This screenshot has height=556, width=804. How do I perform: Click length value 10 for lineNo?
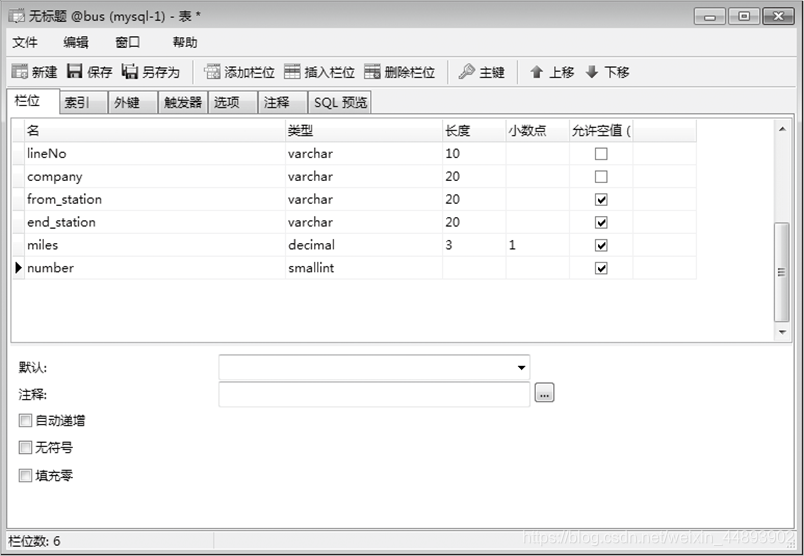(474, 154)
